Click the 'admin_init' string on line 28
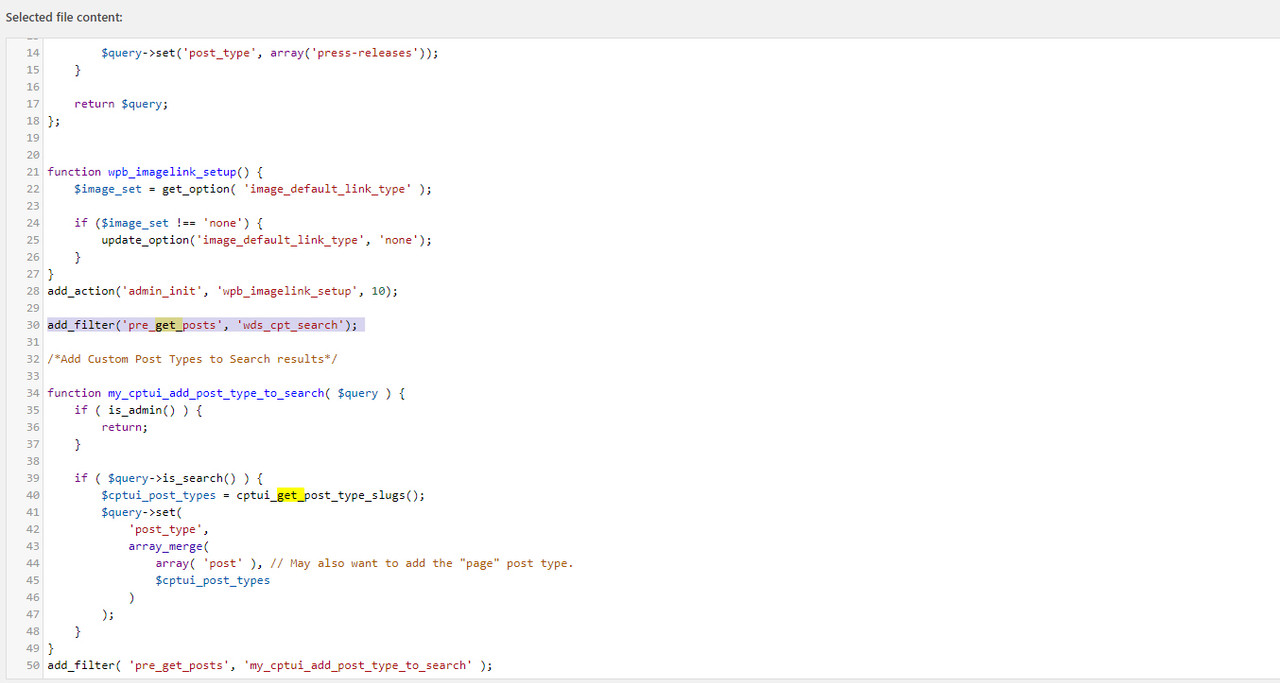Image resolution: width=1280 pixels, height=683 pixels. [x=162, y=291]
